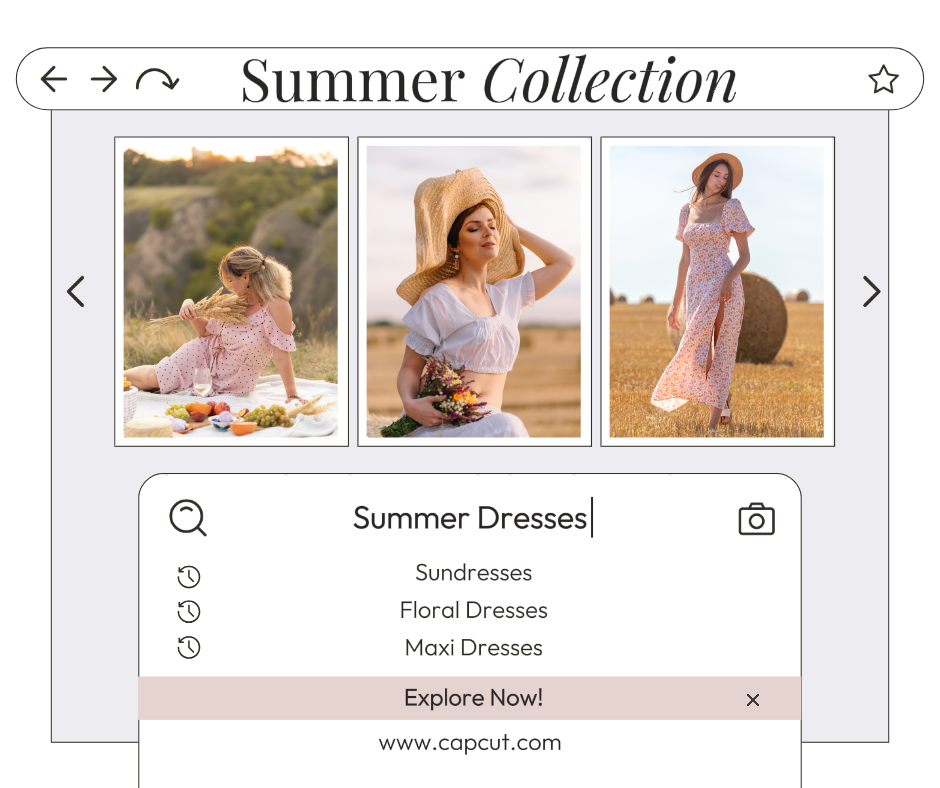Pick the Maxi Dresses suggestion
Image resolution: width=940 pixels, height=788 pixels.
click(473, 647)
